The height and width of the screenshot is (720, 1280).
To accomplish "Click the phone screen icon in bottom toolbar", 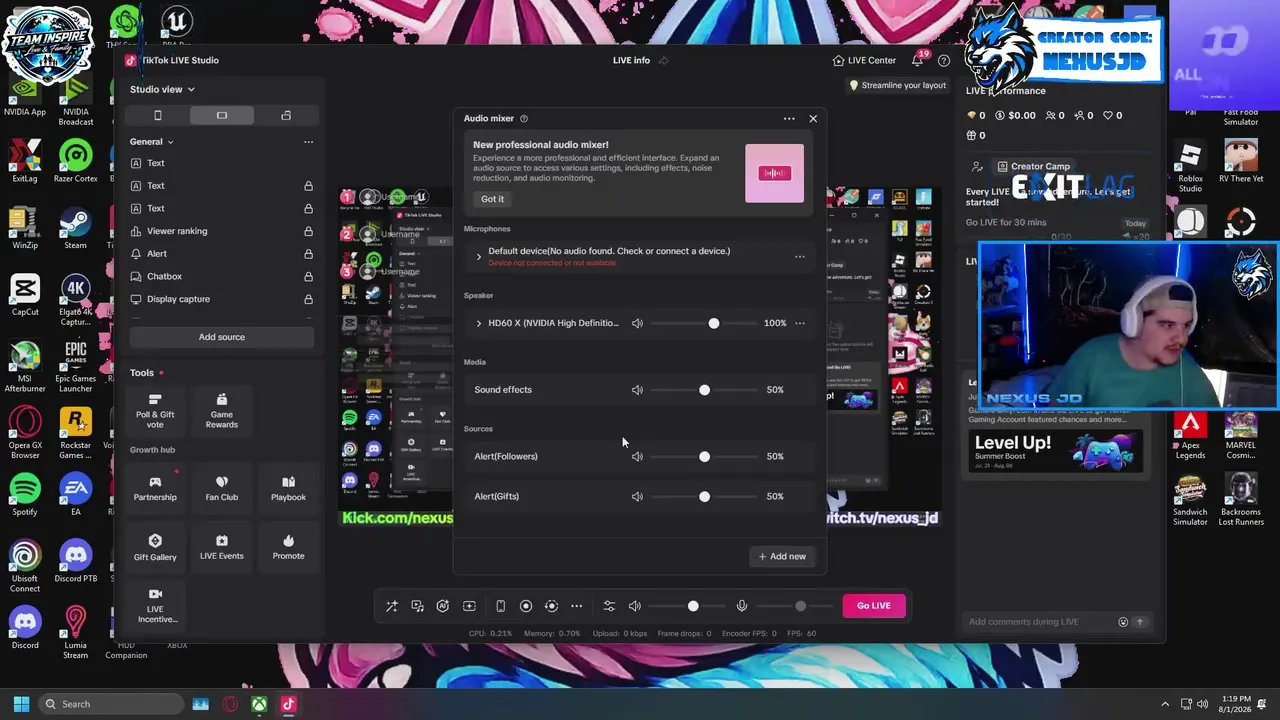I will point(500,606).
